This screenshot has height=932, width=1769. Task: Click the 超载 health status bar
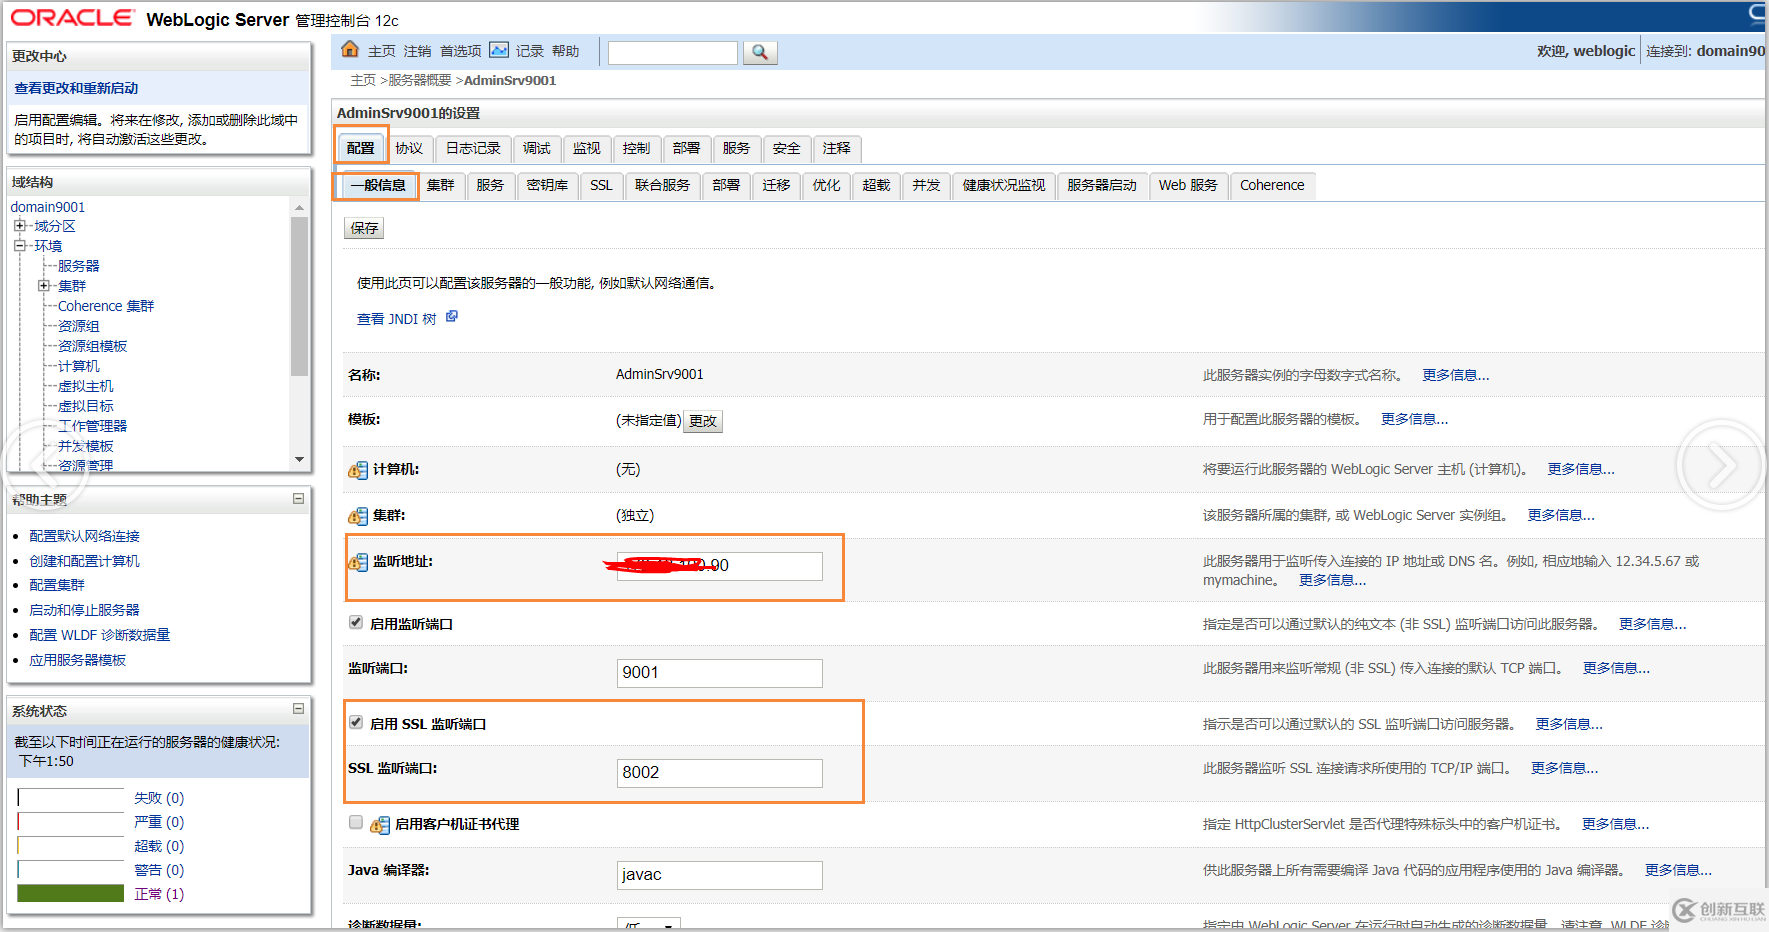(71, 846)
